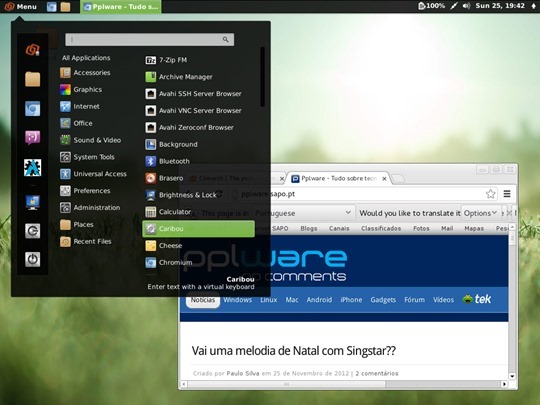Close the Pplware browser tab
Viewport: 540px width, 405px height.
click(x=384, y=178)
